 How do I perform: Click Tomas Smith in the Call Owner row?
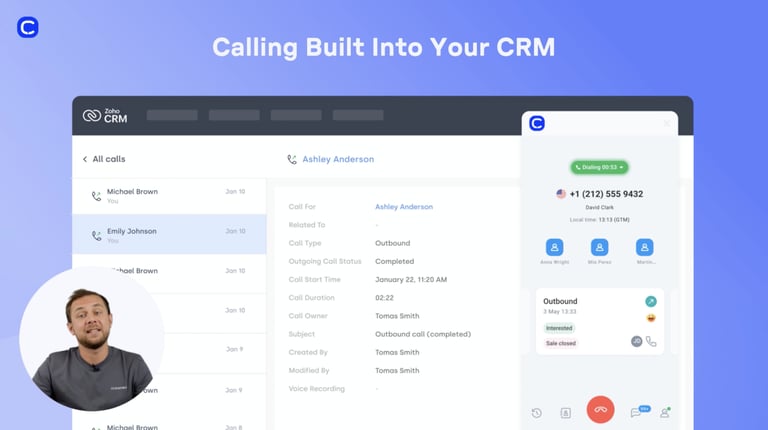click(397, 316)
